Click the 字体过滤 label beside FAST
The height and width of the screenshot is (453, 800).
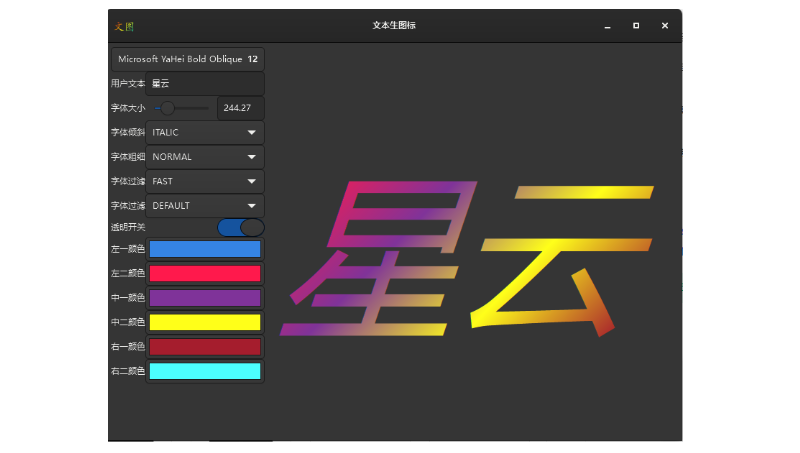pyautogui.click(x=128, y=182)
